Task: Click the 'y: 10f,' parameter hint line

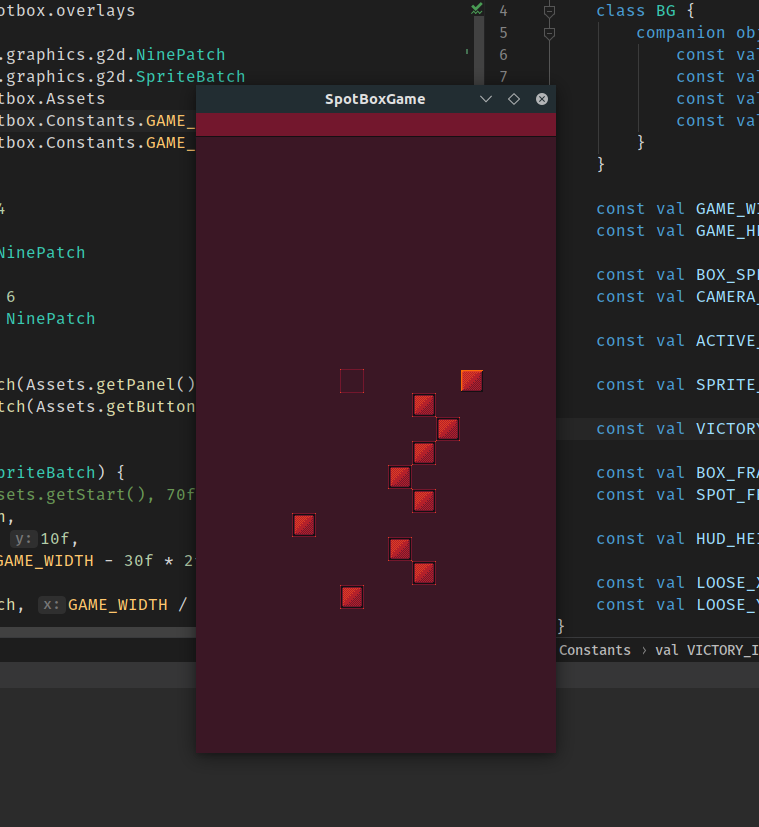Action: (x=44, y=538)
